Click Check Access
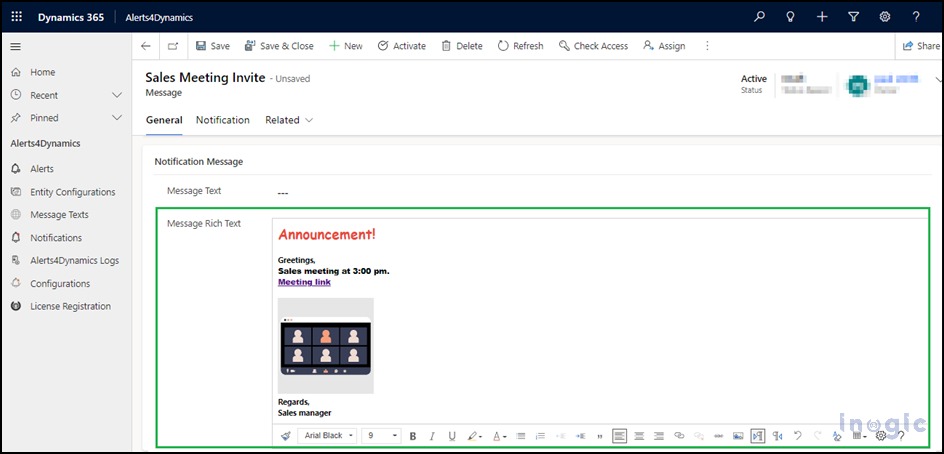 tap(593, 46)
